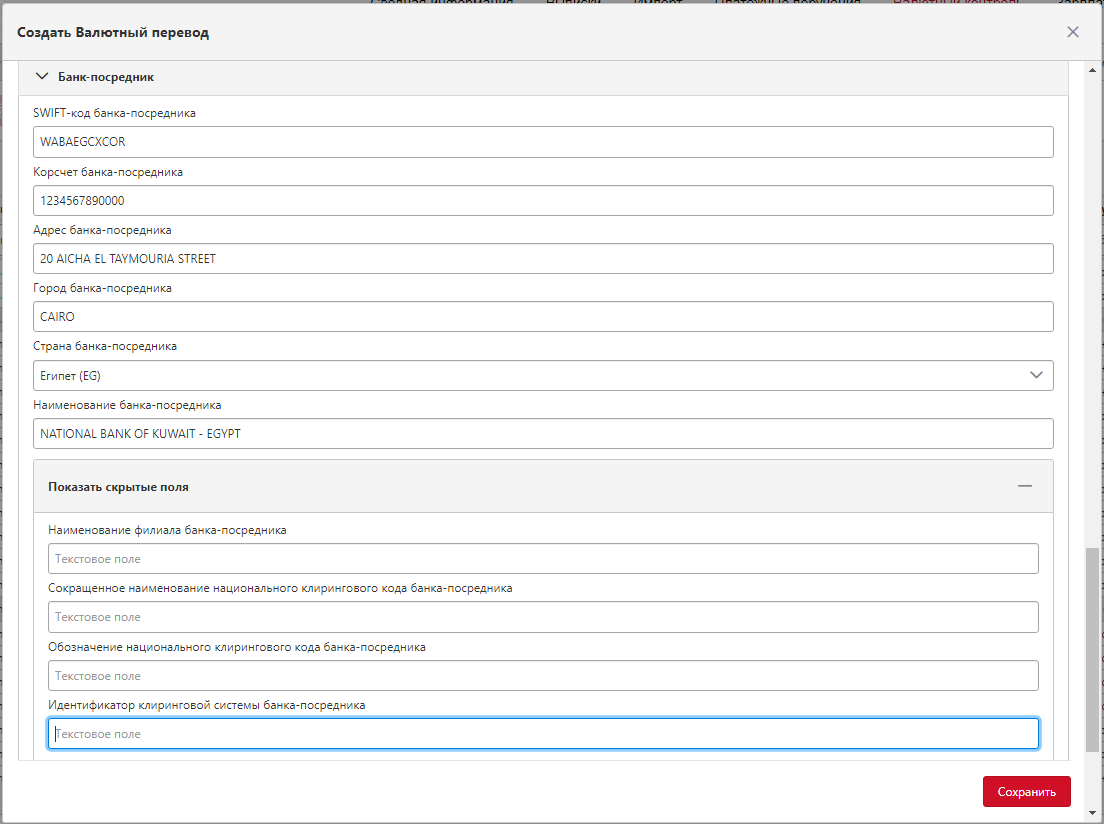The image size is (1104, 824).
Task: Open the Страна банка-посредника dropdown
Action: (x=543, y=375)
